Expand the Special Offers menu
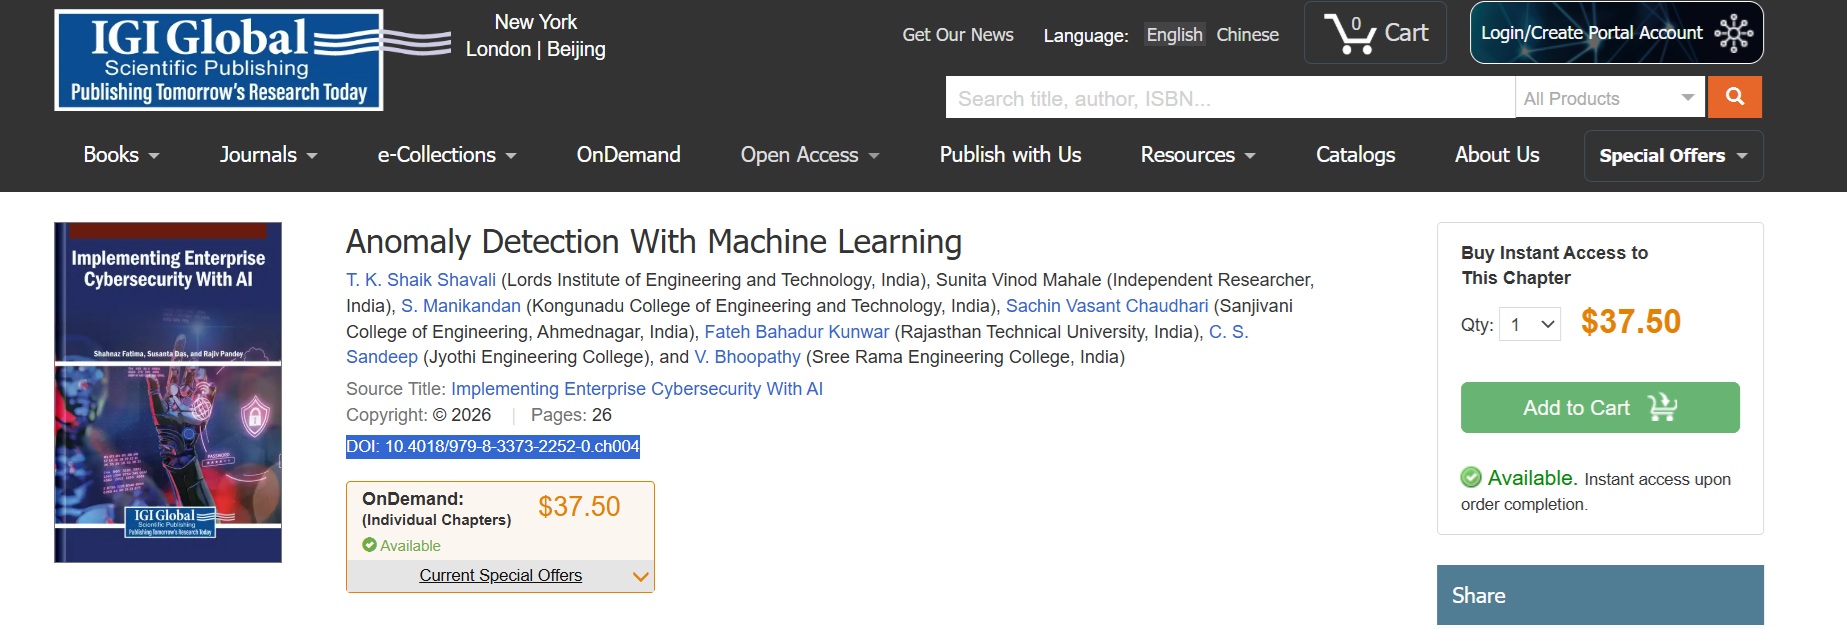1847x629 pixels. point(1672,156)
